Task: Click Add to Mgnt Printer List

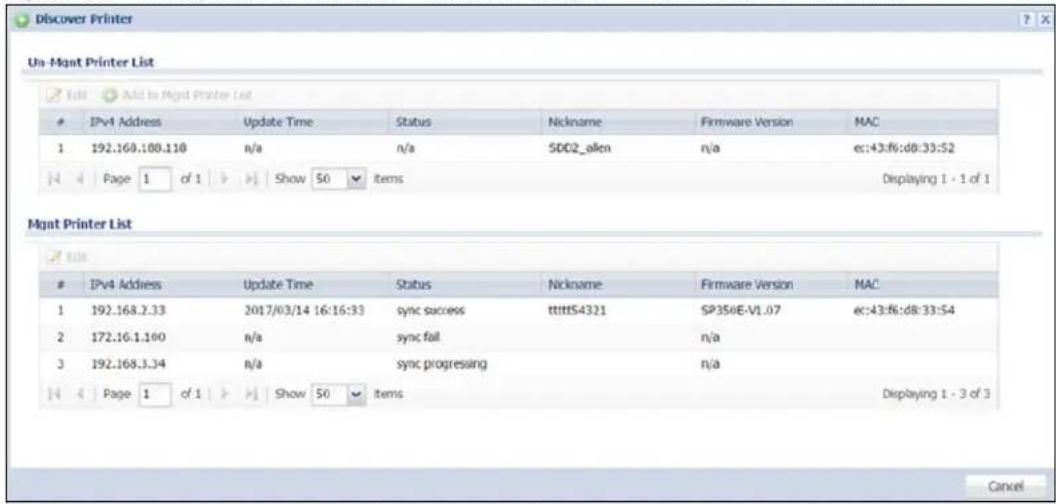Action: coord(177,96)
